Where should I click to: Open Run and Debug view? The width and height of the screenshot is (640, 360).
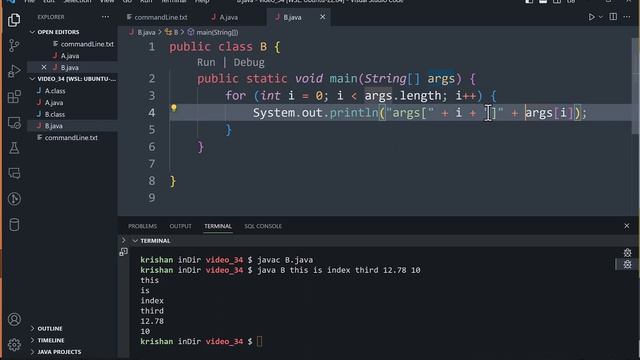pyautogui.click(x=14, y=71)
